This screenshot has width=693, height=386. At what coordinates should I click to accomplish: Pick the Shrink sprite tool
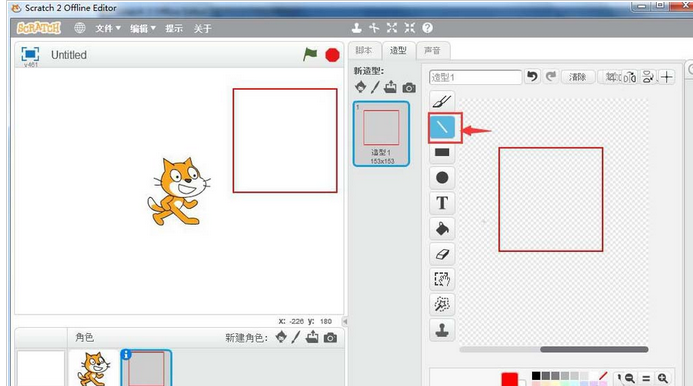(x=410, y=28)
